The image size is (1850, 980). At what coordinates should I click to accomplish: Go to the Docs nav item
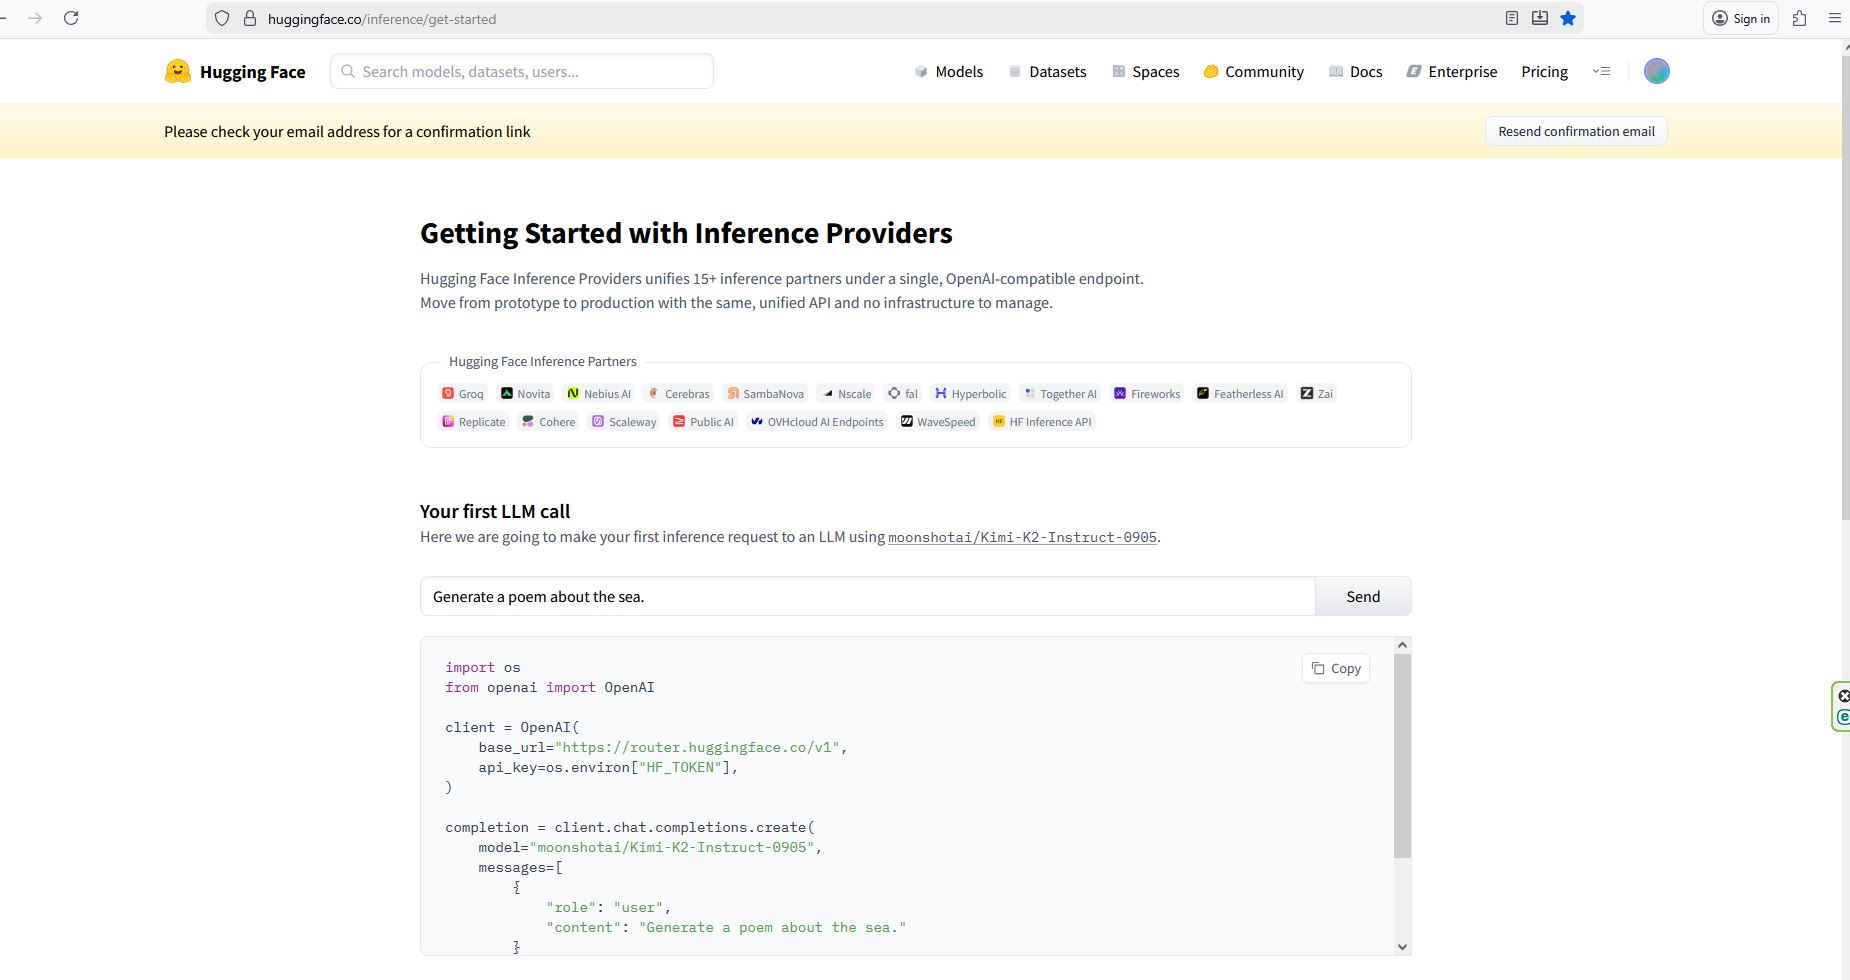(x=1355, y=72)
